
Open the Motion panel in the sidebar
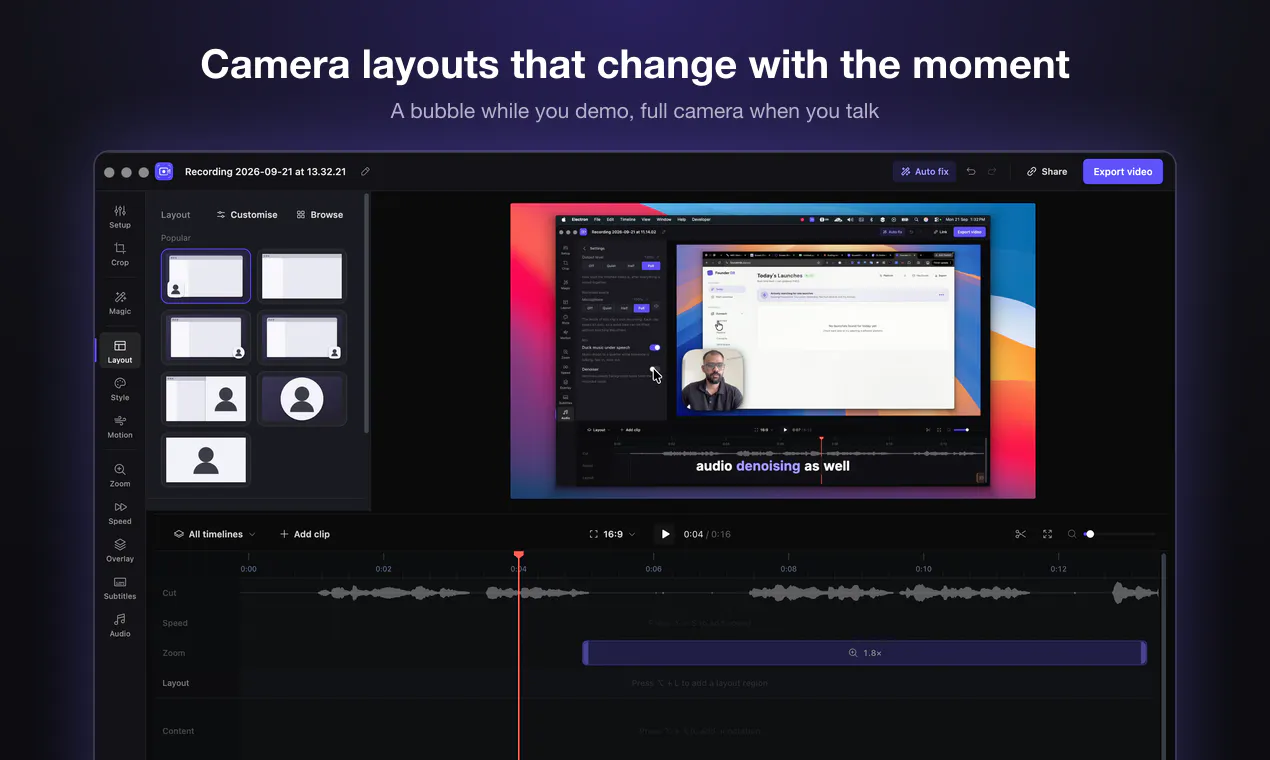(120, 427)
